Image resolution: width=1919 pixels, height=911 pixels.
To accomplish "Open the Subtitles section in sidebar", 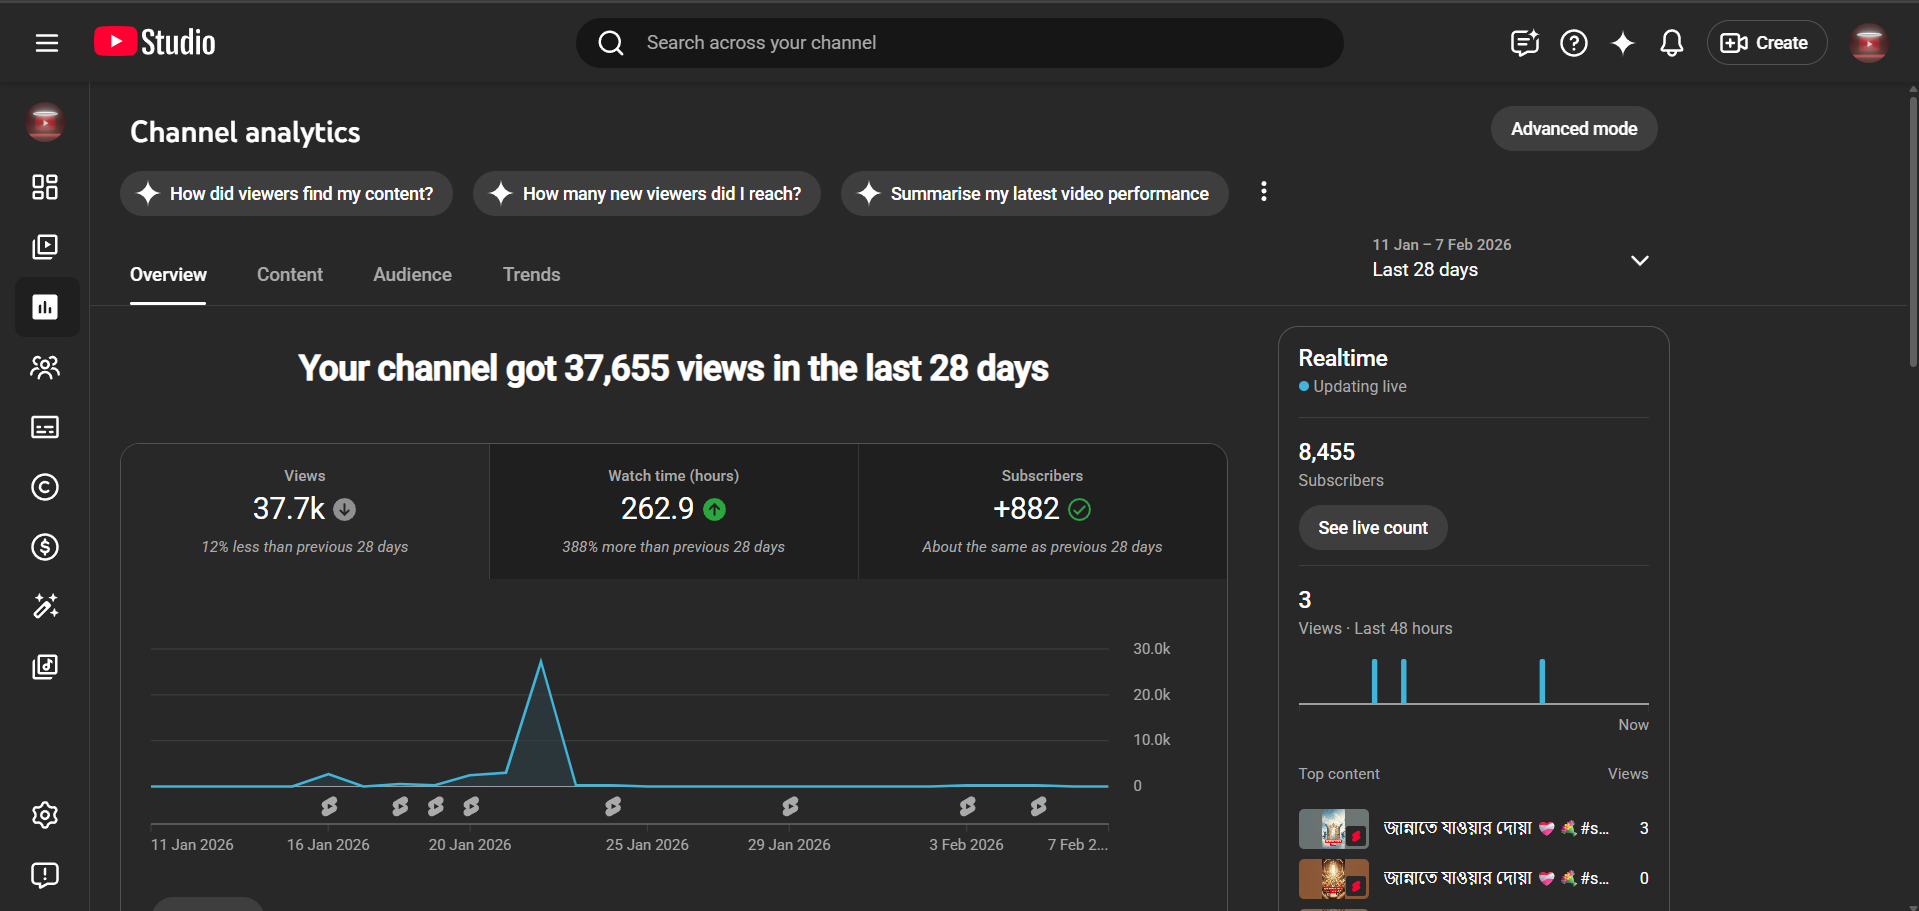I will pyautogui.click(x=45, y=427).
